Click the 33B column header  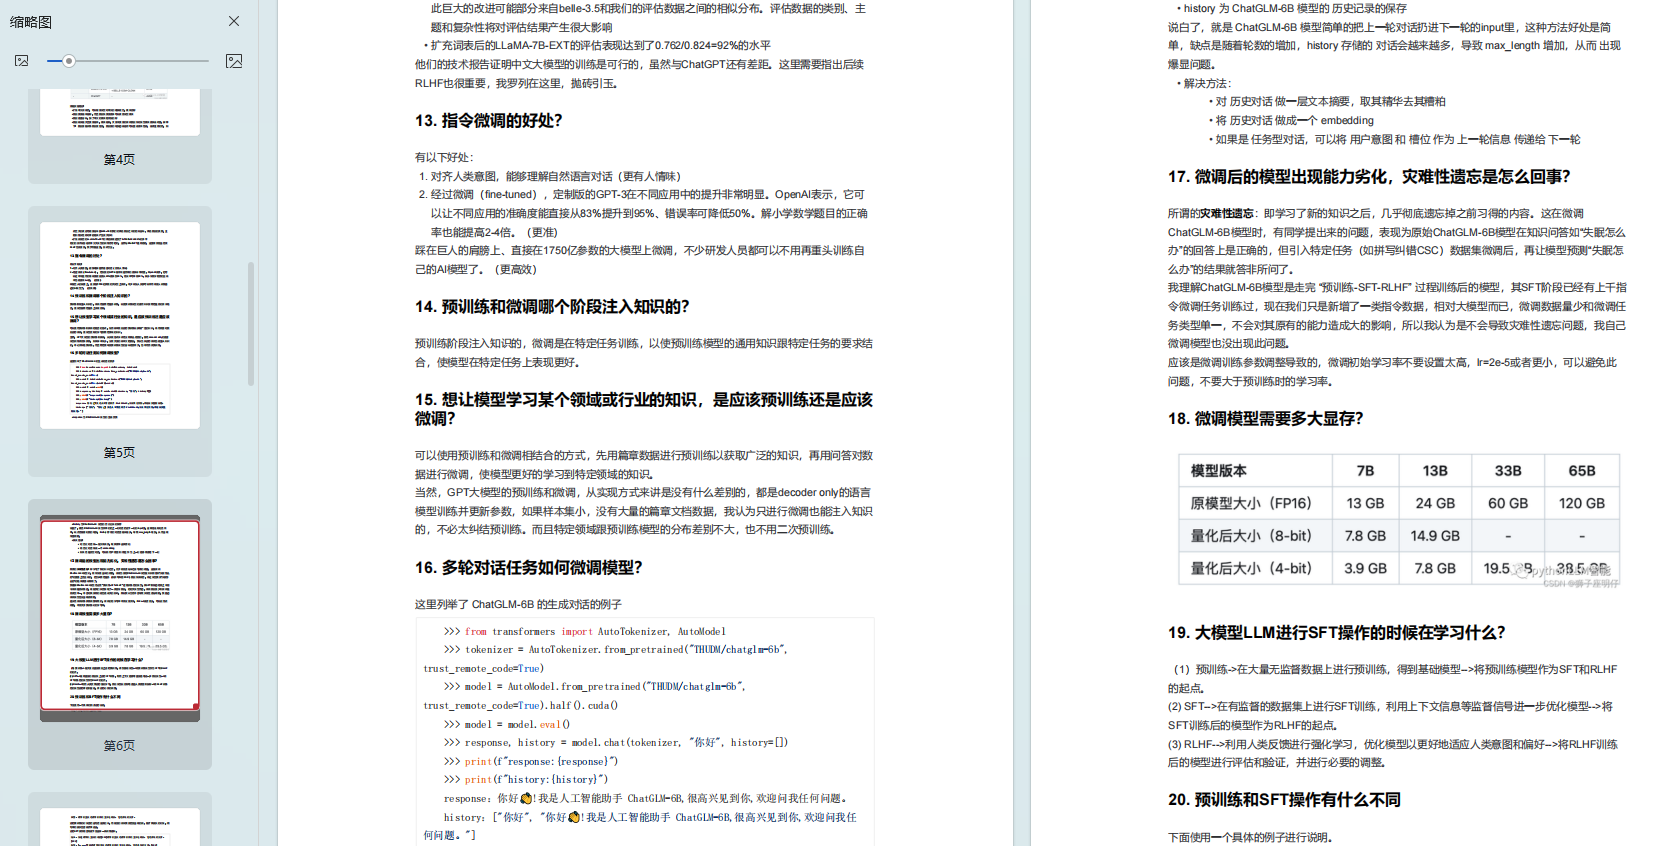1508,471
